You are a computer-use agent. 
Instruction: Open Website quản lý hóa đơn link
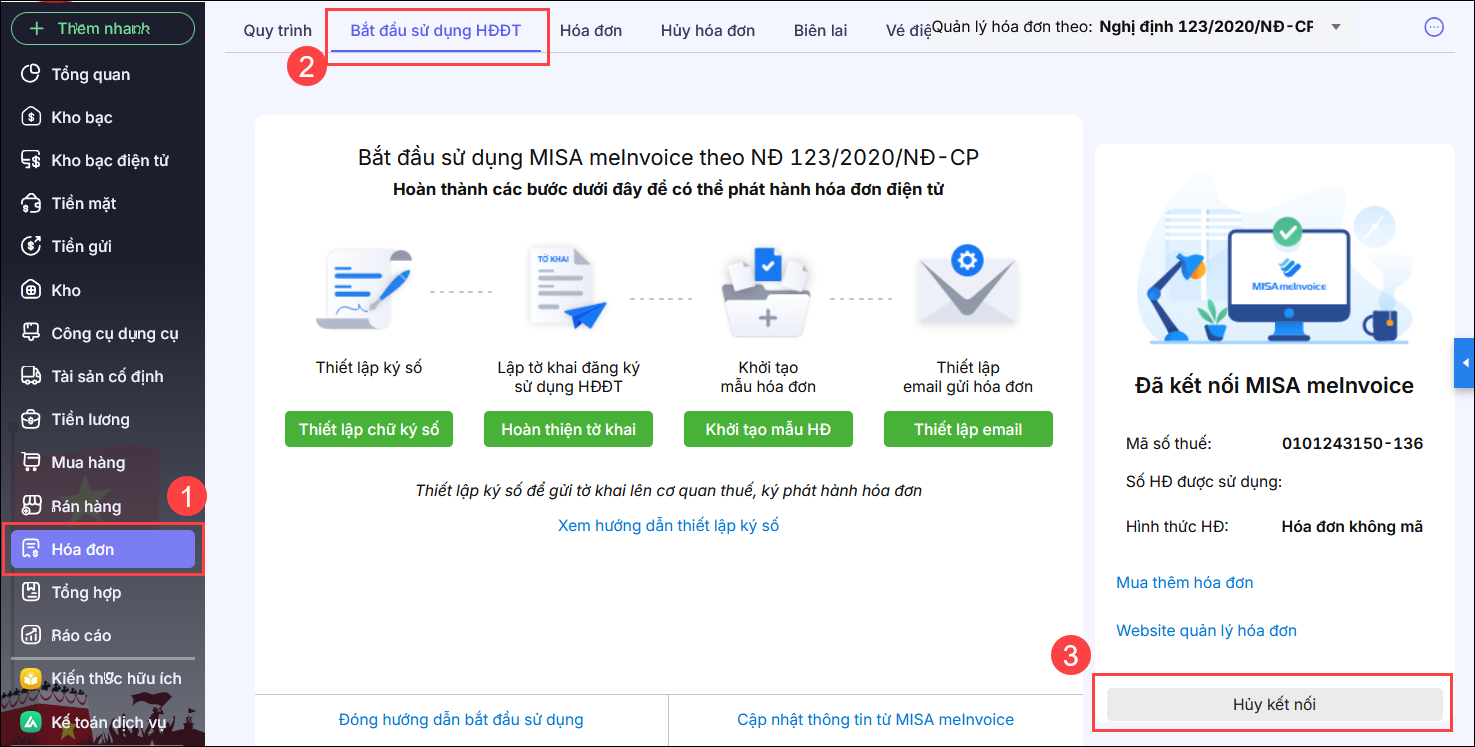(1206, 630)
